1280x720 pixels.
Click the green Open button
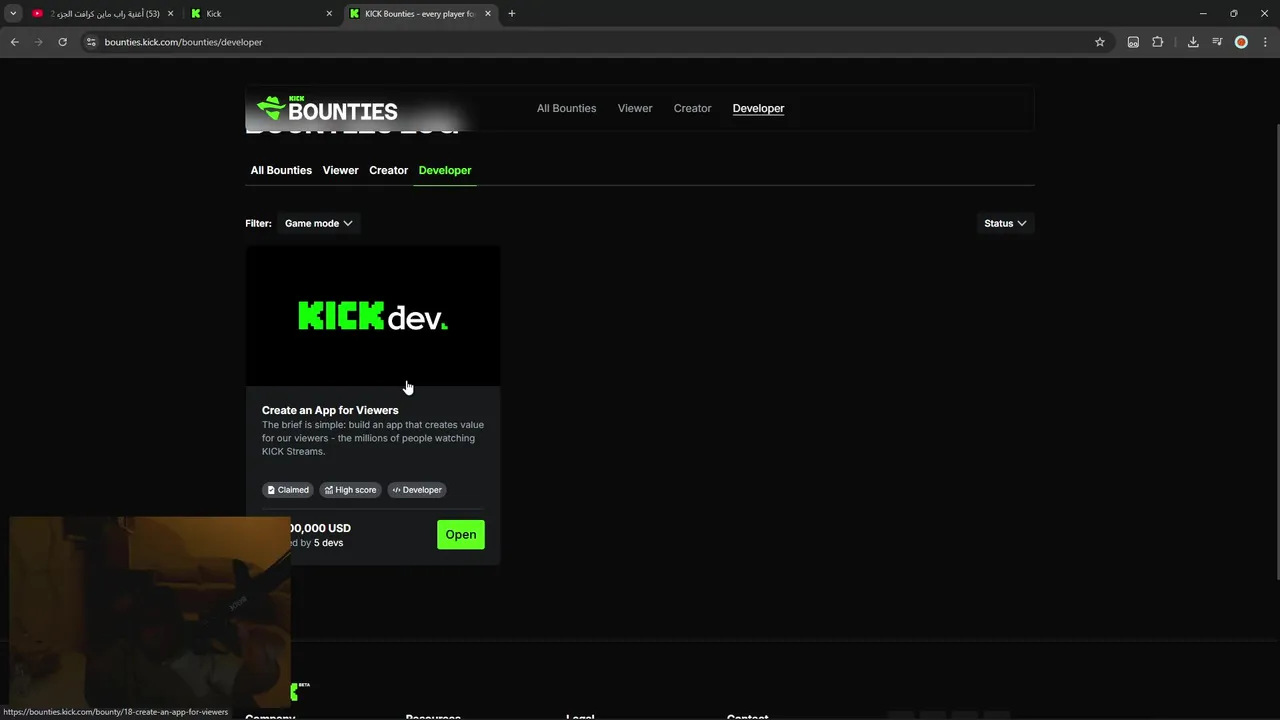pos(461,534)
